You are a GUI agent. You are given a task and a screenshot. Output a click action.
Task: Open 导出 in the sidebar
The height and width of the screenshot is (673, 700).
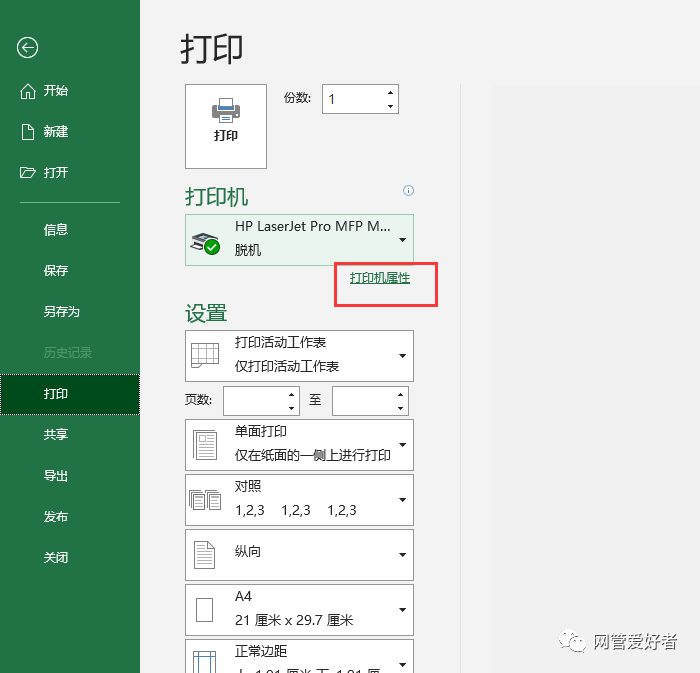click(56, 476)
